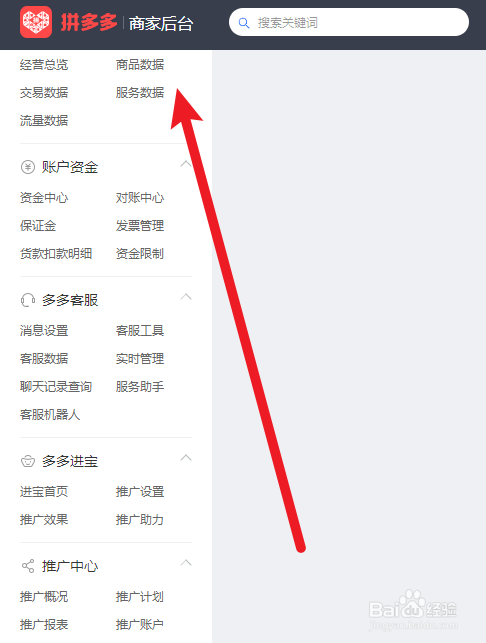Image resolution: width=486 pixels, height=643 pixels.
Task: Open the 经营总览 menu item
Action: click(x=44, y=65)
